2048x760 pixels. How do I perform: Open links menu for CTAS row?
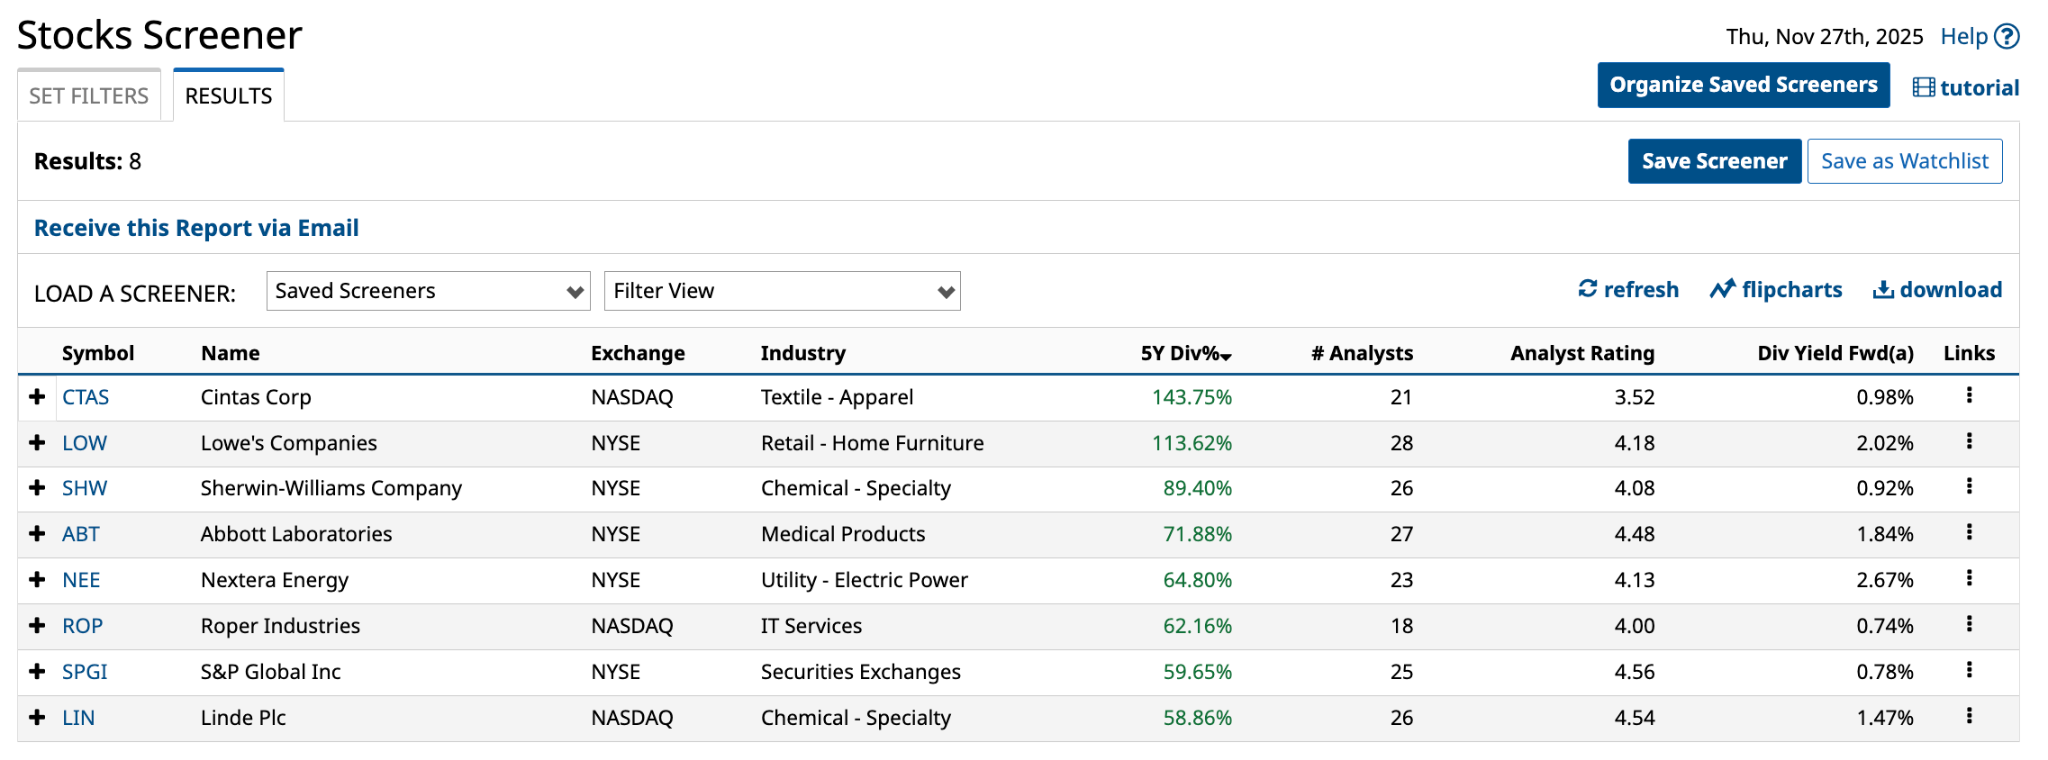(x=1969, y=396)
